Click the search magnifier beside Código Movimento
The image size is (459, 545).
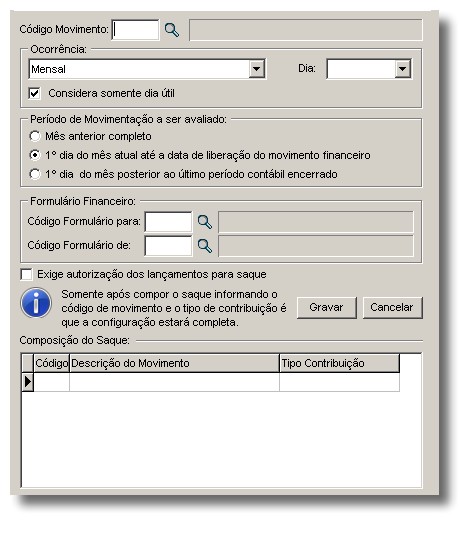tap(172, 30)
